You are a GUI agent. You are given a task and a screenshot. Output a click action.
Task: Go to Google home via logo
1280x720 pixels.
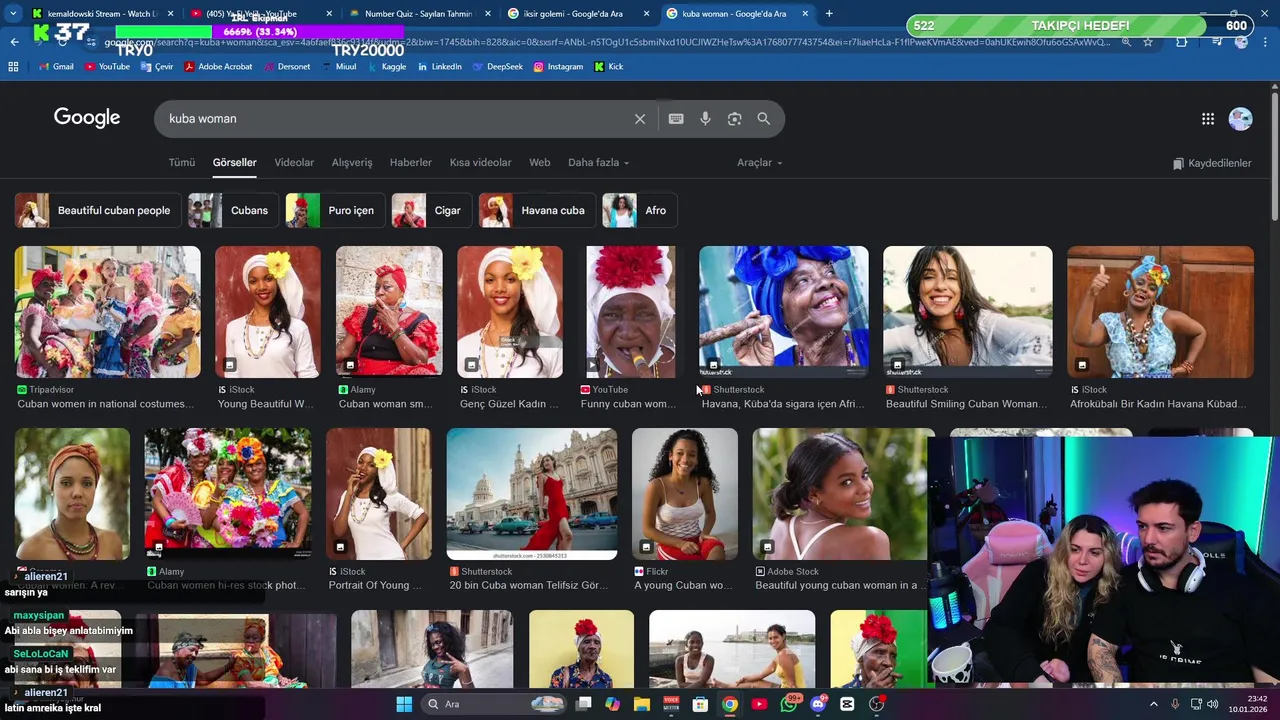tap(87, 118)
